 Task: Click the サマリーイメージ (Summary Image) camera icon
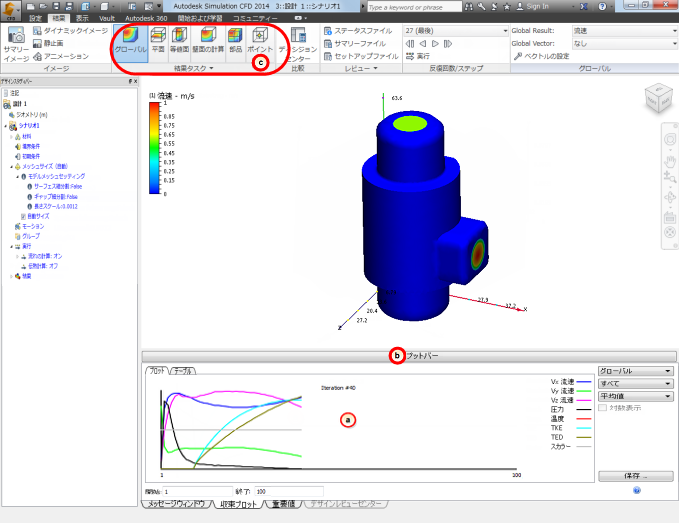click(16, 44)
